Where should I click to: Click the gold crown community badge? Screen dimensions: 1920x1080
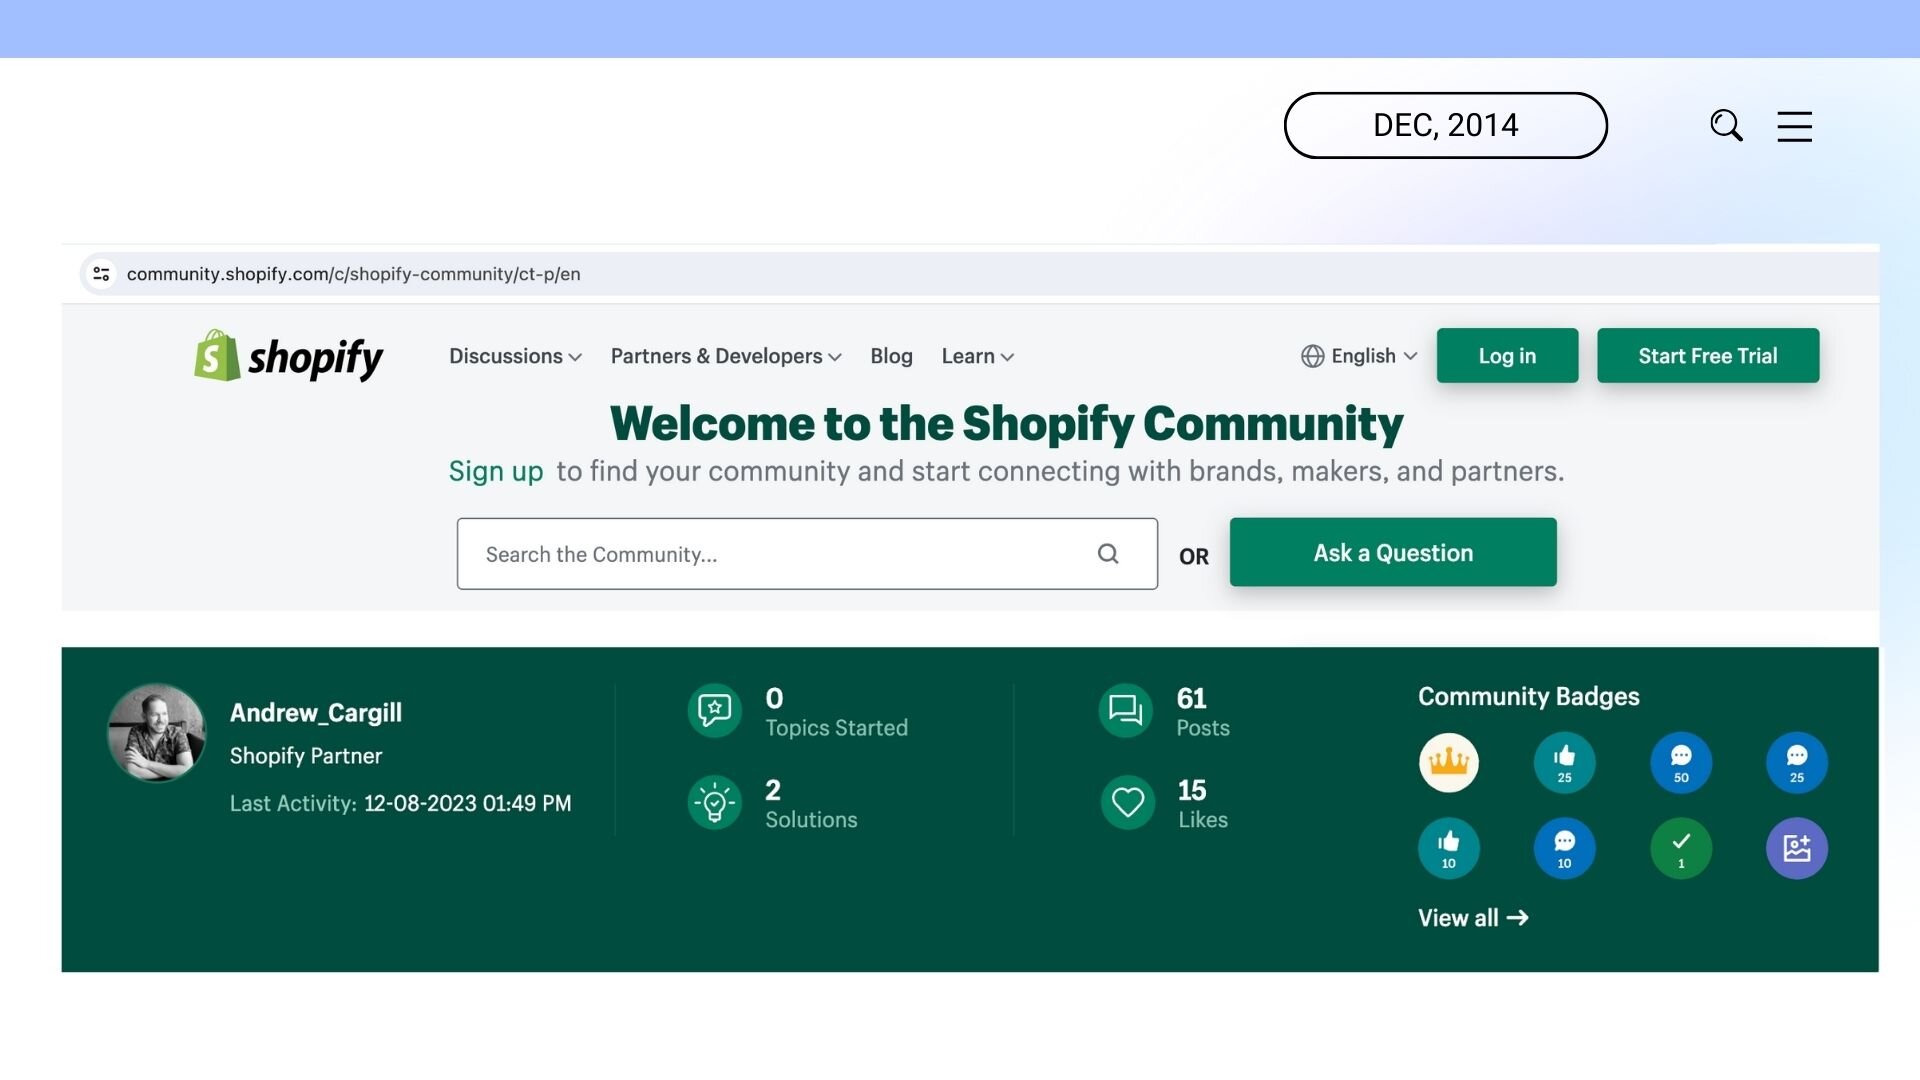tap(1448, 762)
